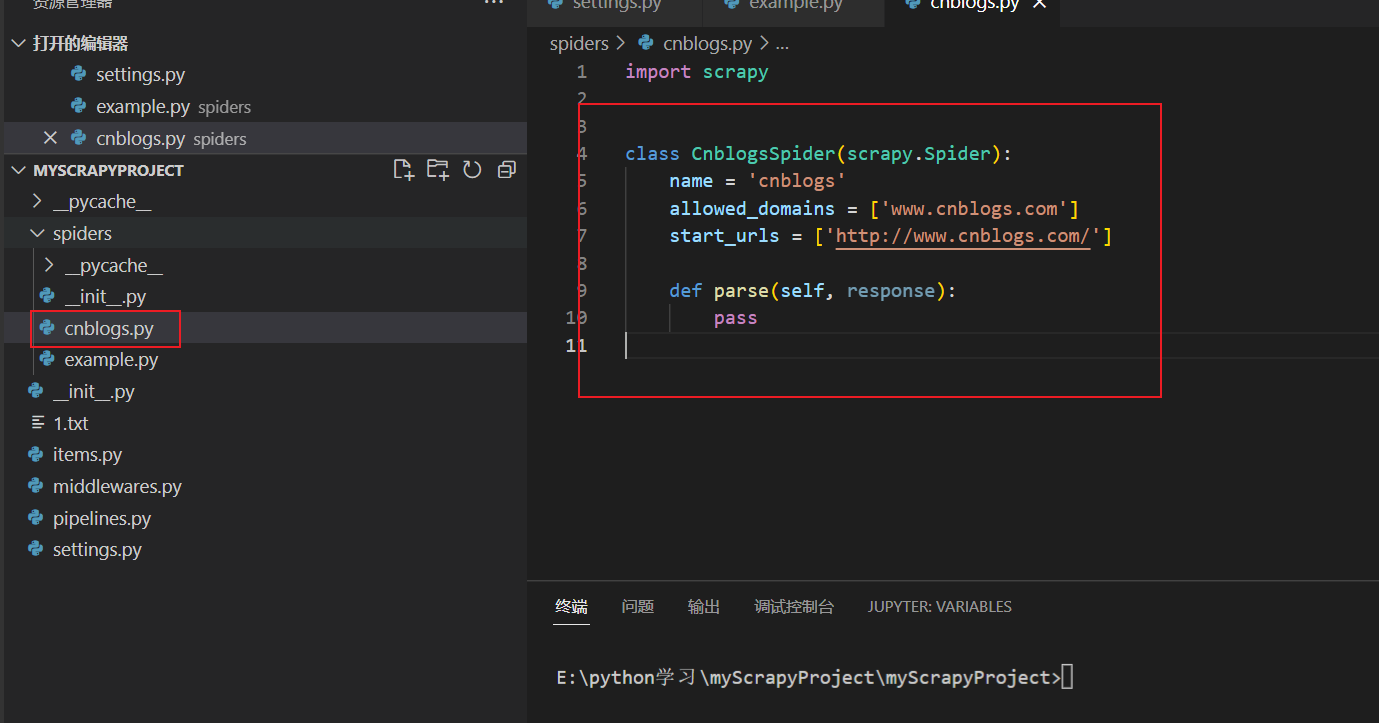The height and width of the screenshot is (723, 1379).
Task: Click the pass statement in the editor
Action: [x=736, y=318]
